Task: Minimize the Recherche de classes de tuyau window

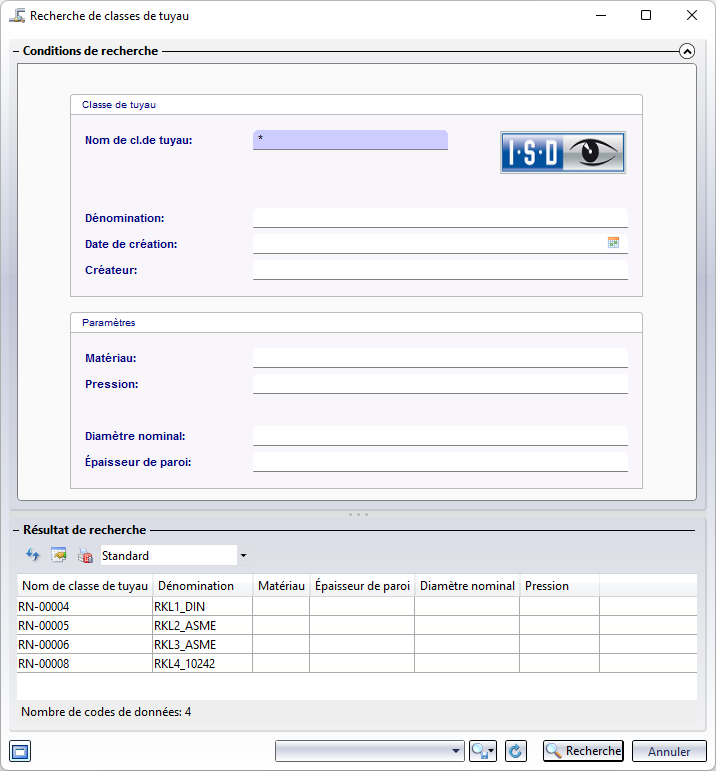Action: 600,15
